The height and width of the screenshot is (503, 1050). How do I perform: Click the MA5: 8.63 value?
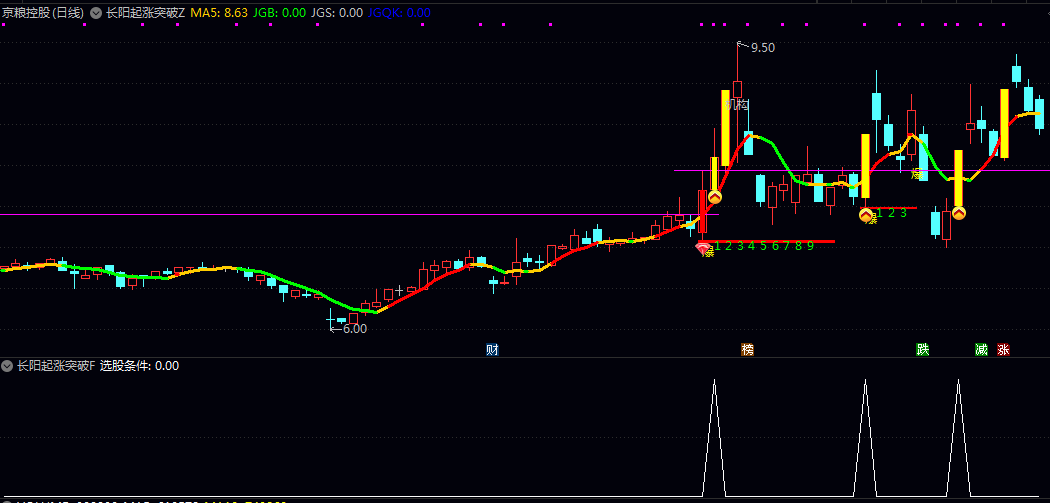click(219, 13)
